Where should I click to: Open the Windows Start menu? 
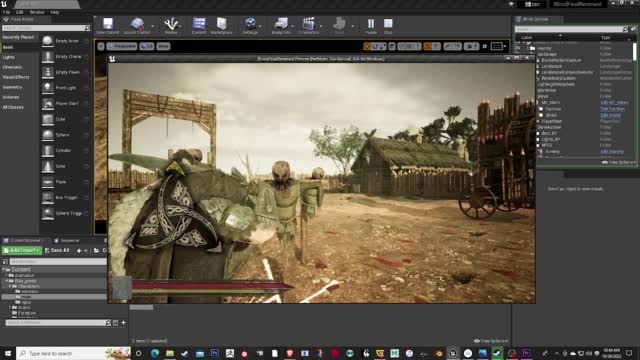point(7,353)
